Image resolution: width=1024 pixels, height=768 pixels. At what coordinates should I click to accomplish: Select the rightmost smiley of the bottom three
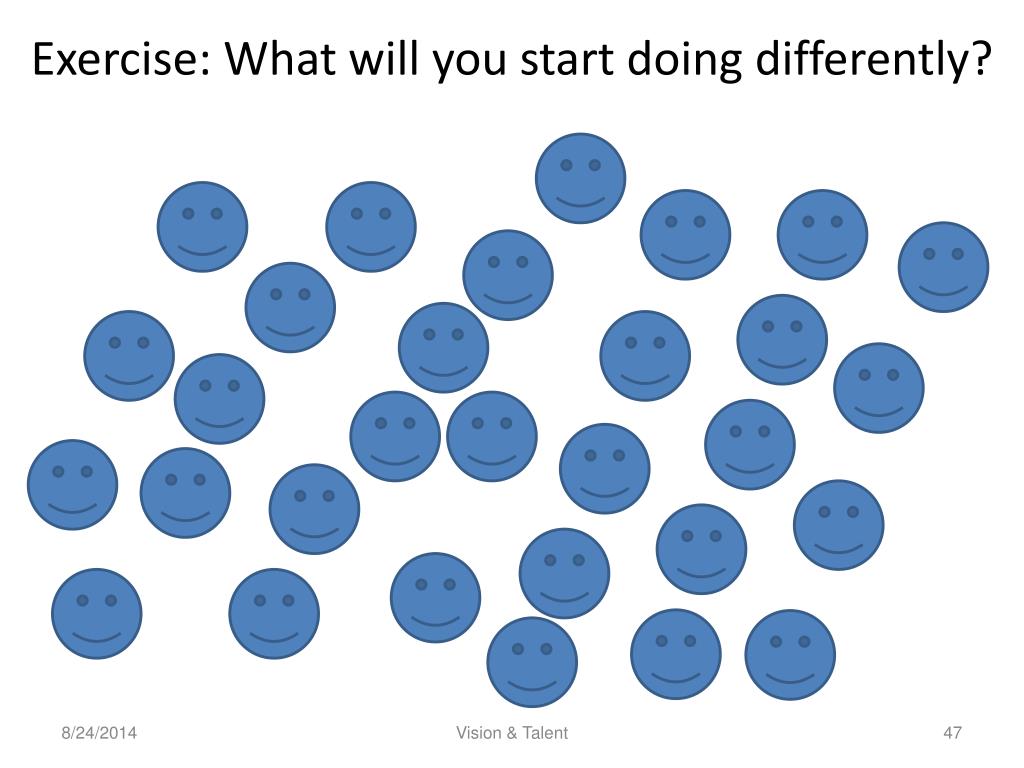pyautogui.click(x=790, y=655)
